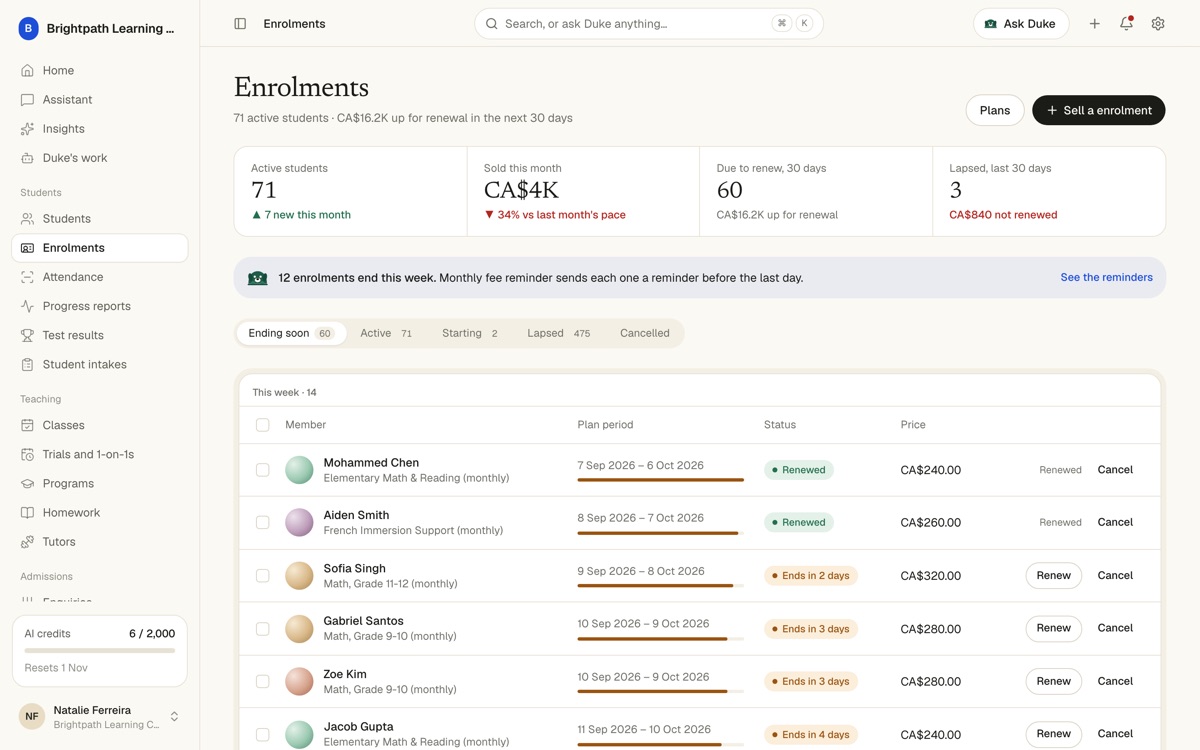Open Trials and 1-on-1s
The width and height of the screenshot is (1200, 750).
pos(99,454)
